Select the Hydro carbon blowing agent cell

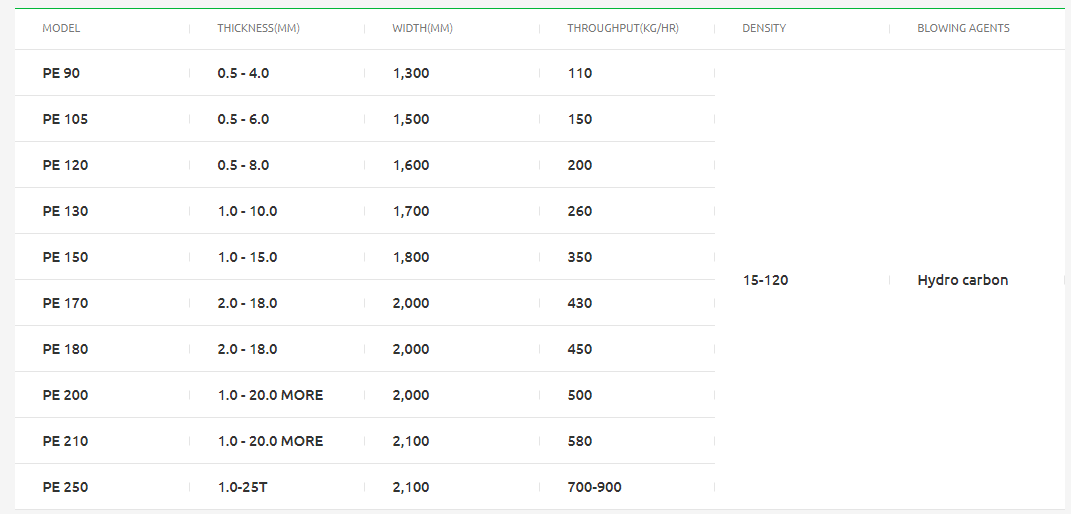(x=962, y=280)
